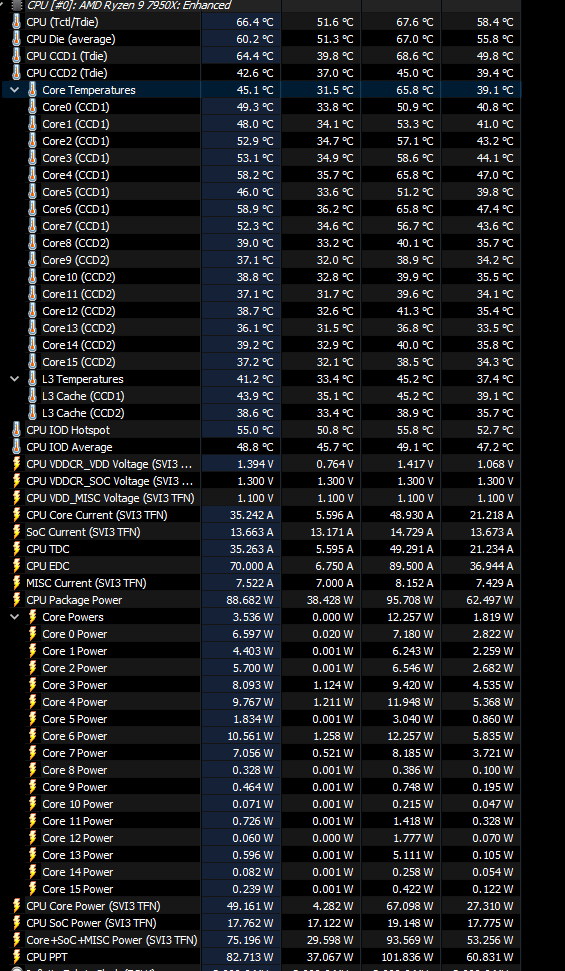The image size is (565, 971).
Task: Click the lightning icon beside CPU VDDCR_SOC Voltage
Action: (x=17, y=481)
